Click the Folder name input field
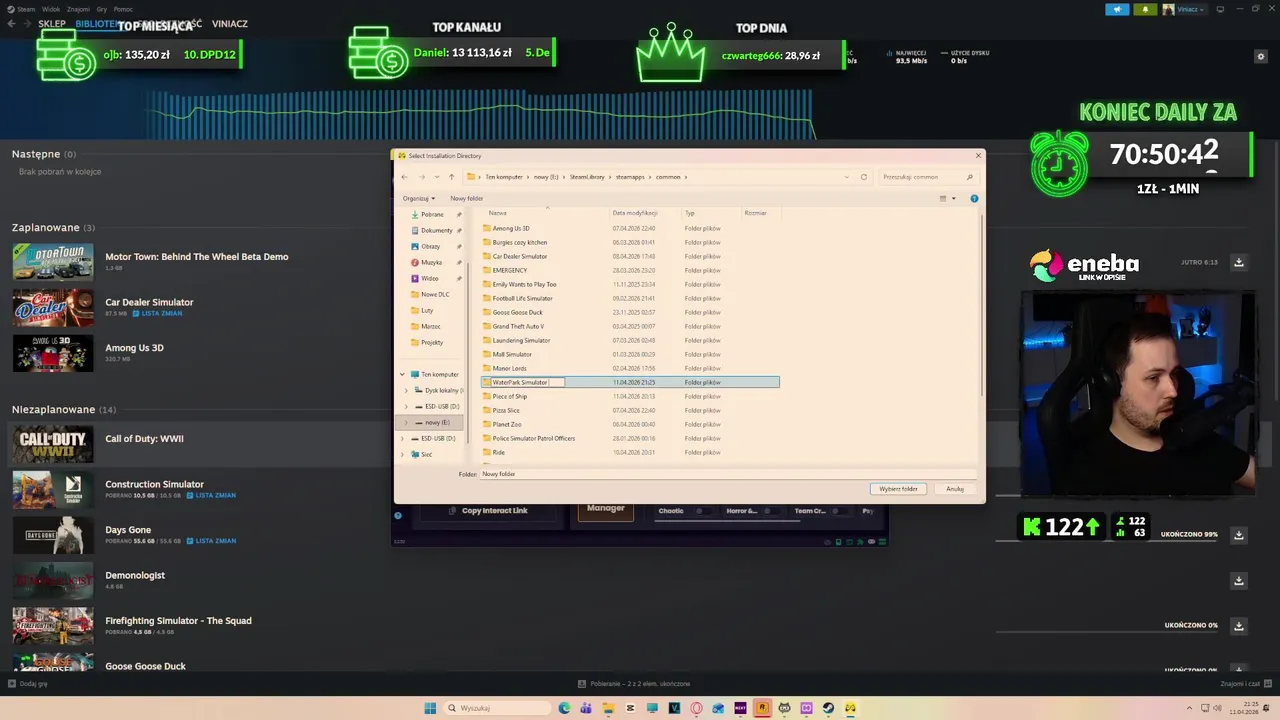This screenshot has height=720, width=1280. tap(727, 474)
